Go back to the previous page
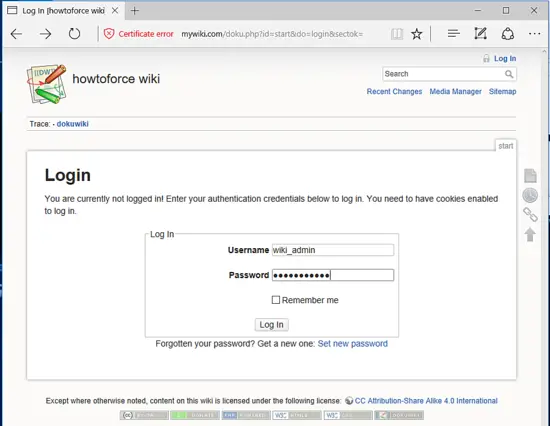Viewport: 550px width, 426px height. (x=16, y=34)
